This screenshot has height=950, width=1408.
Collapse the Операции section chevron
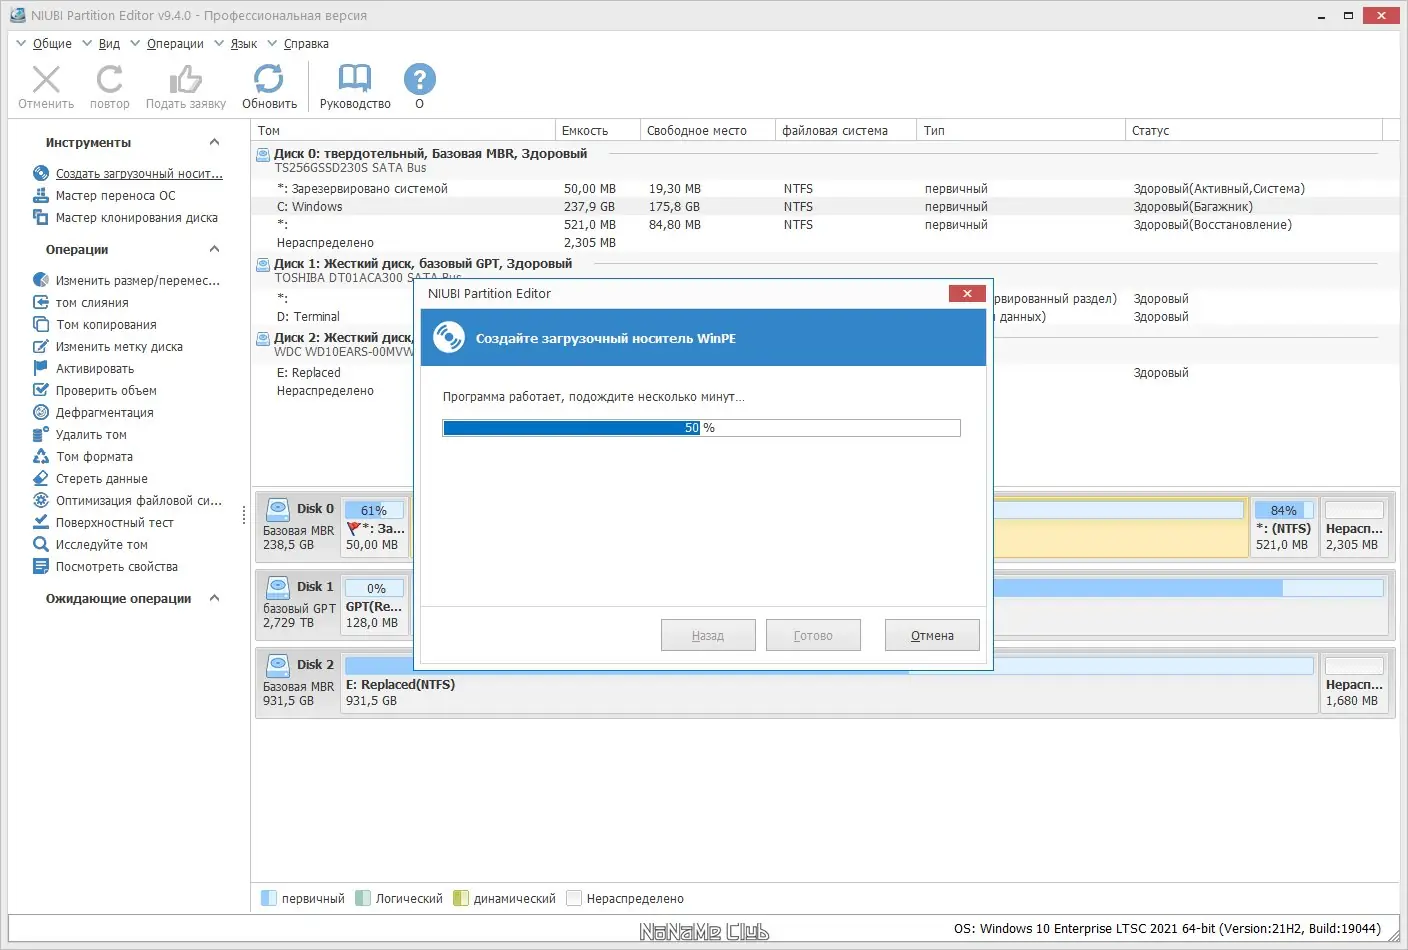point(214,249)
